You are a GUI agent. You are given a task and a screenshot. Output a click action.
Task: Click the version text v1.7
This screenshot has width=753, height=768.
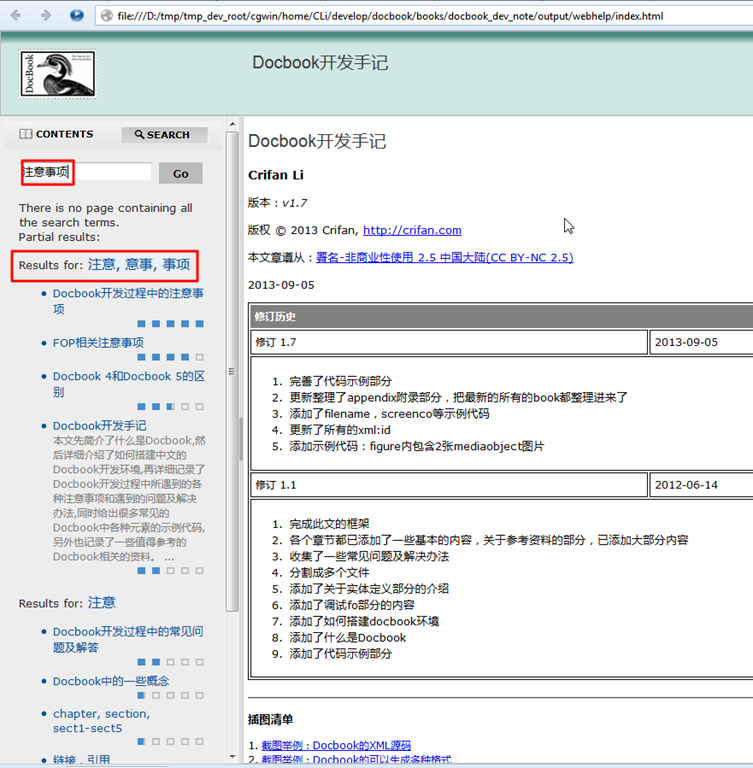(294, 203)
